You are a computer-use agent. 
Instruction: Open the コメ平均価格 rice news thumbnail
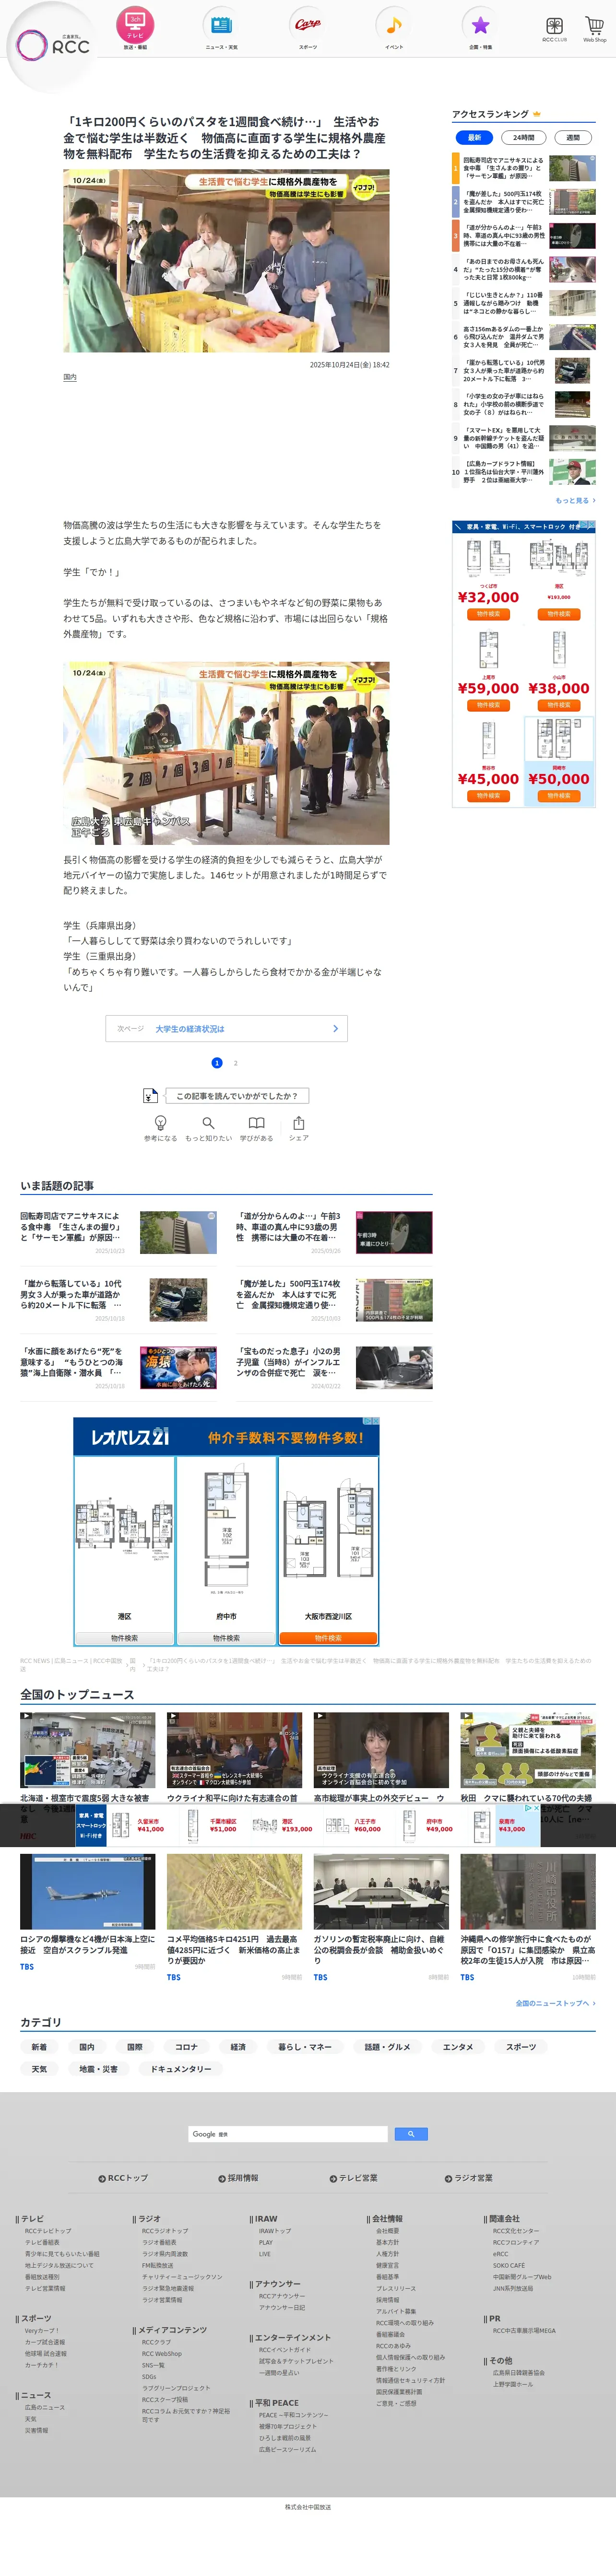[234, 1892]
